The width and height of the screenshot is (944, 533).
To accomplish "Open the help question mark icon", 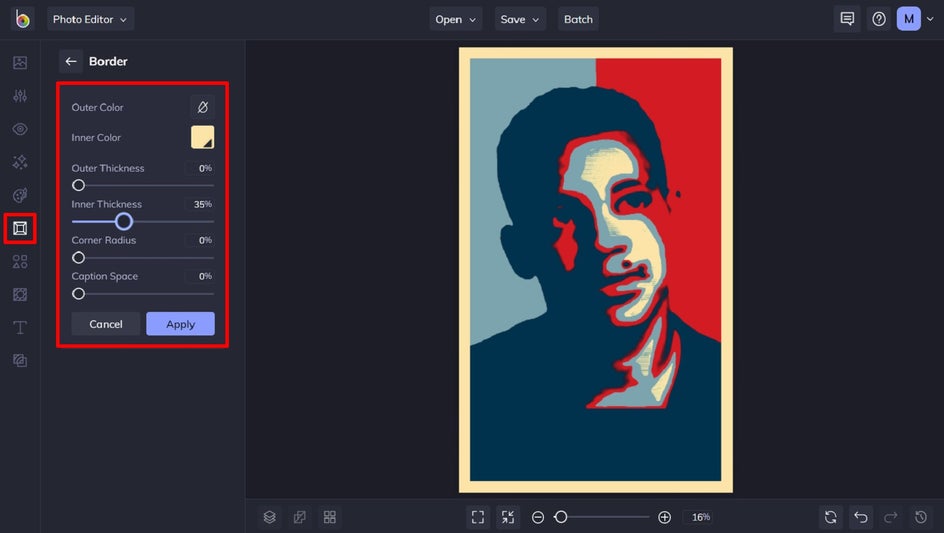I will [879, 19].
